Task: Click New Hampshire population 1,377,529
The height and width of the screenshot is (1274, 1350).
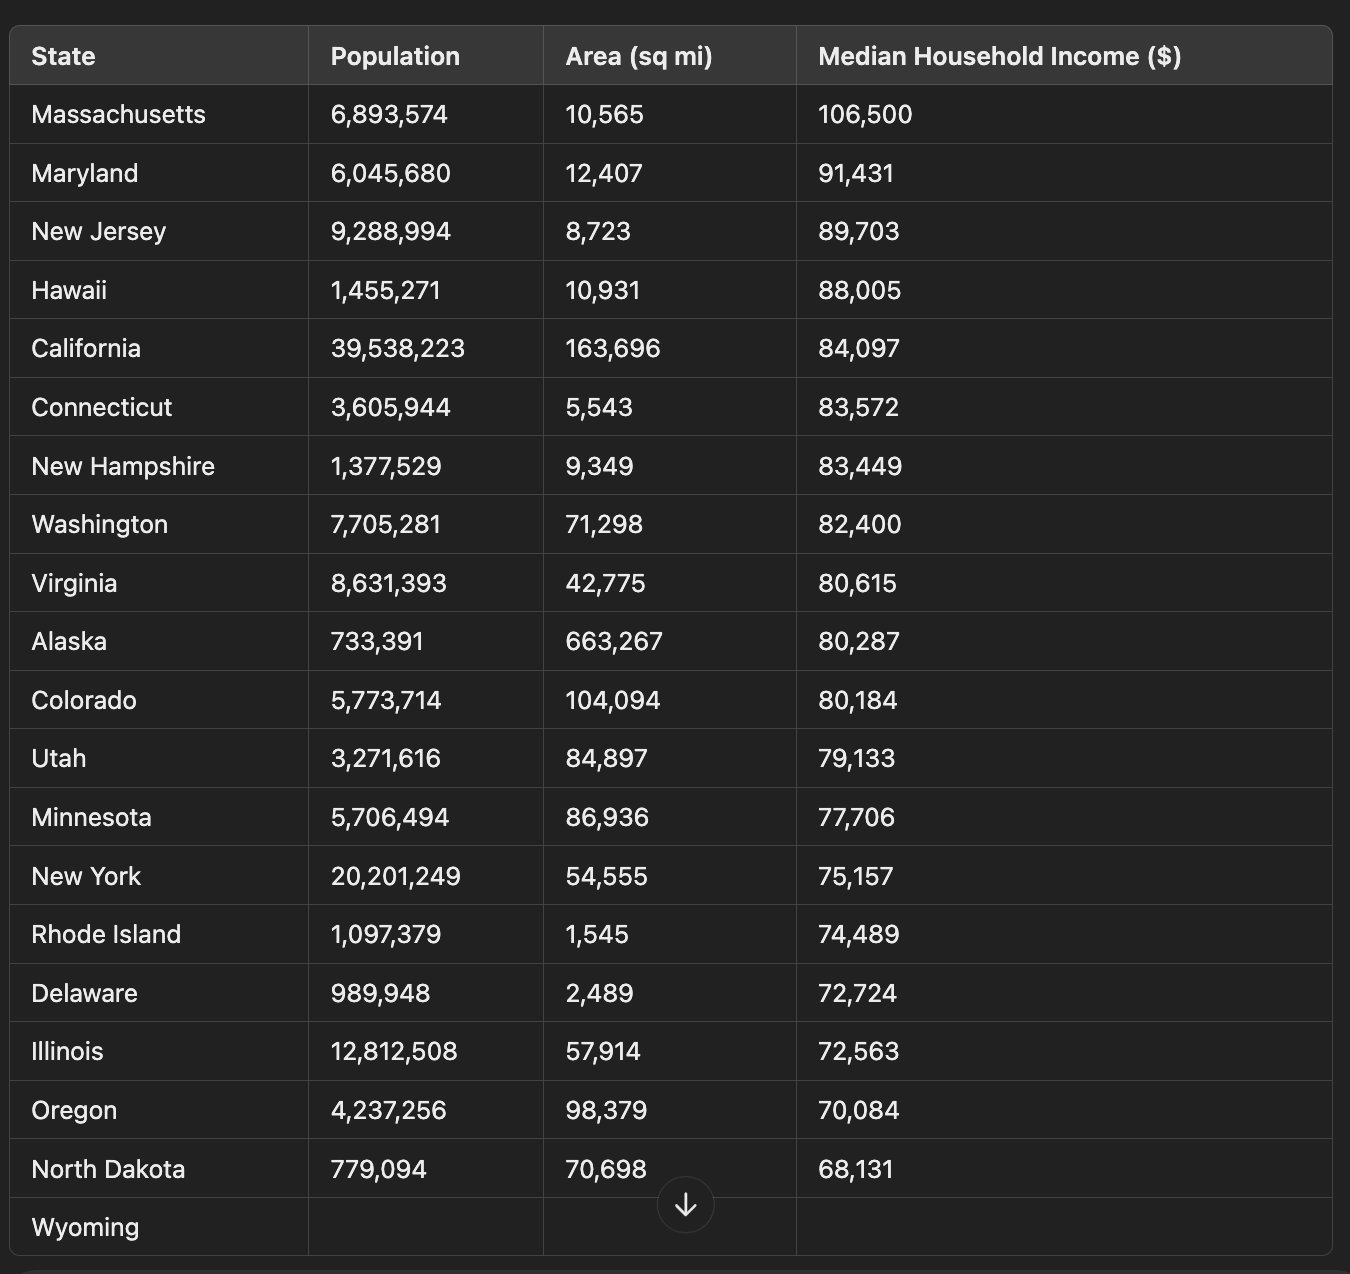Action: pos(386,466)
